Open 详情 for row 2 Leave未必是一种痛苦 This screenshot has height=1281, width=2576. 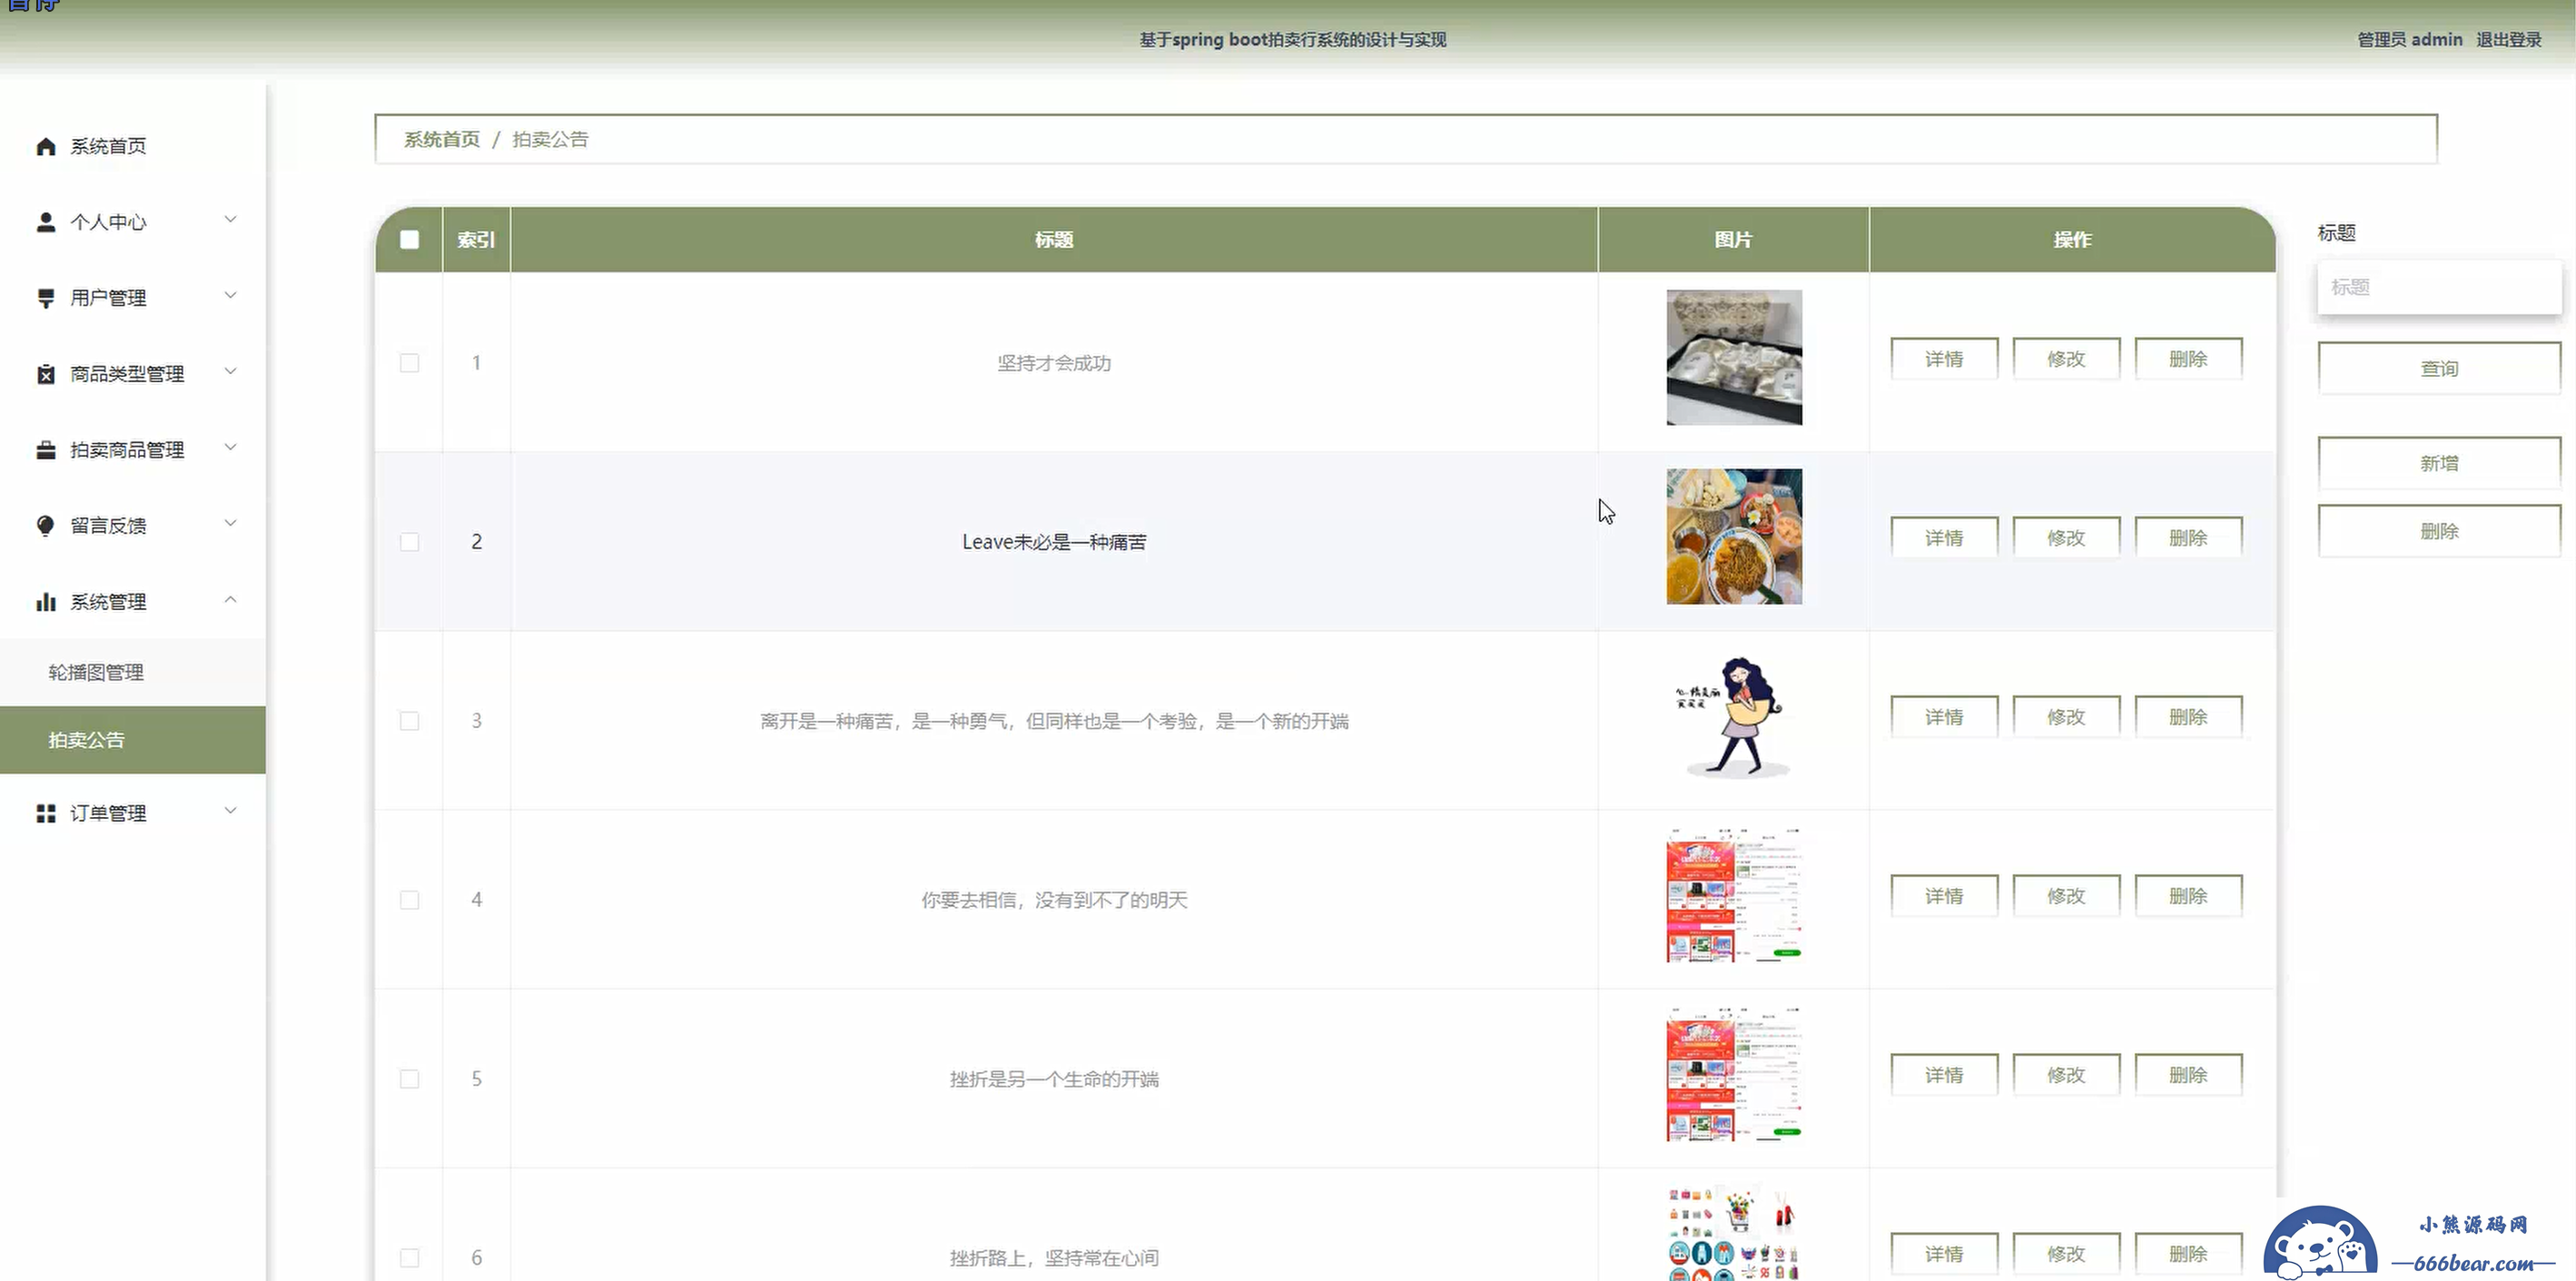pyautogui.click(x=1944, y=538)
